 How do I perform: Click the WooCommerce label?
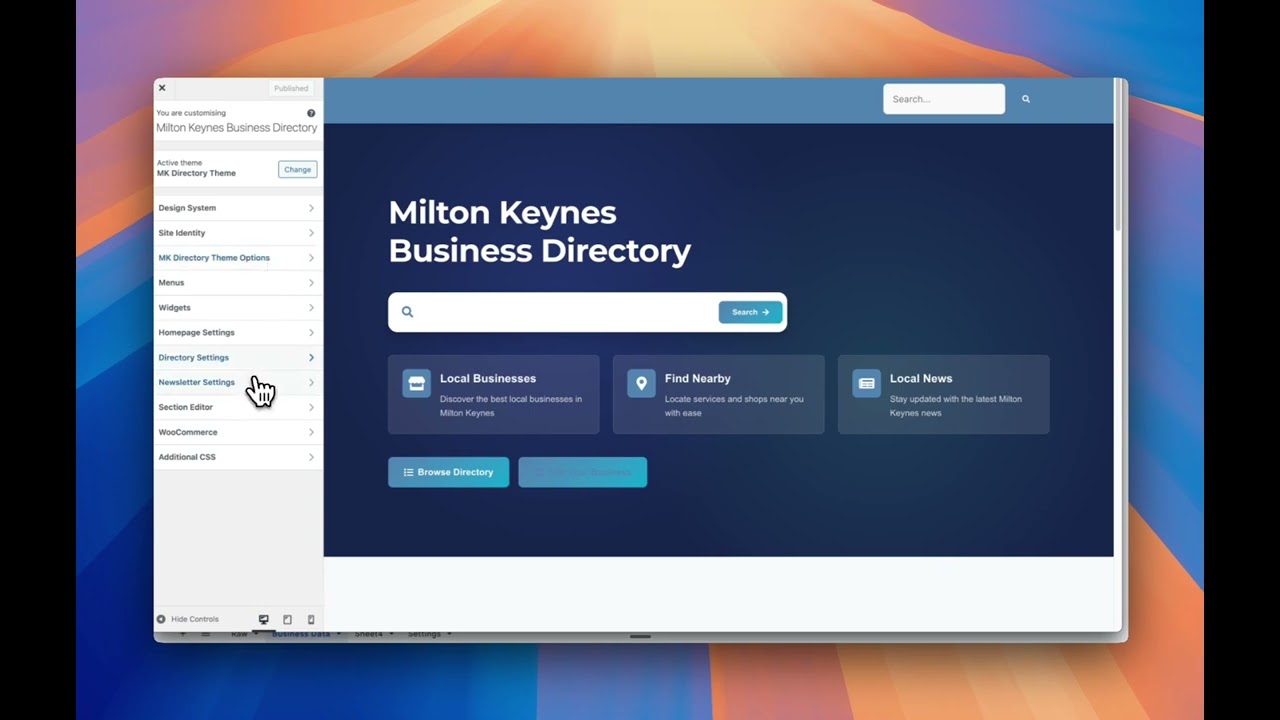[187, 432]
